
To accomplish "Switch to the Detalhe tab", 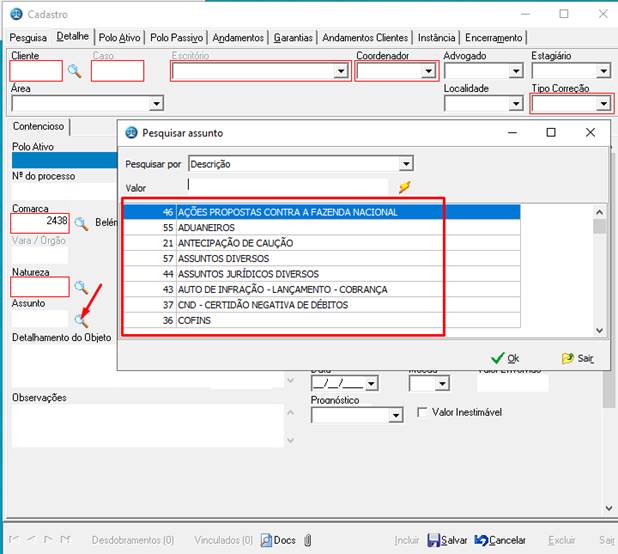I will pyautogui.click(x=73, y=37).
